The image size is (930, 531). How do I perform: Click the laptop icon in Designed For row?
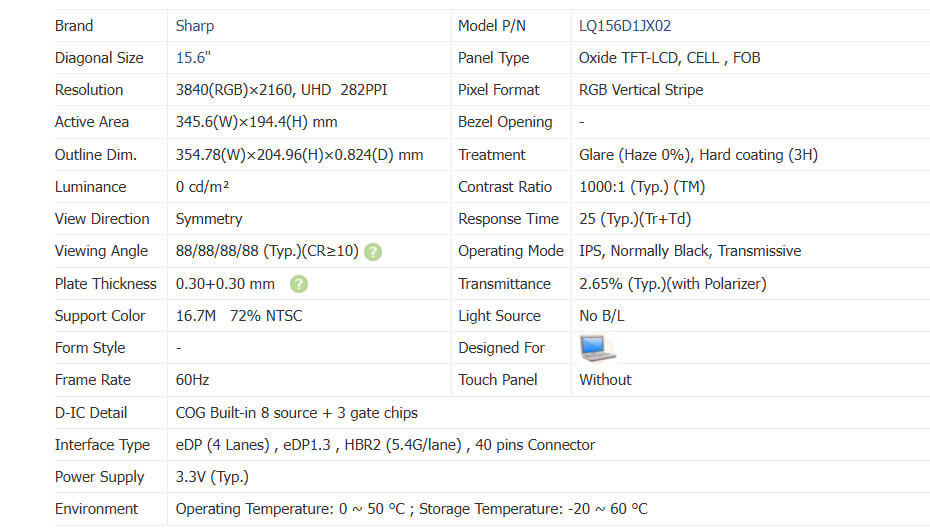(597, 347)
